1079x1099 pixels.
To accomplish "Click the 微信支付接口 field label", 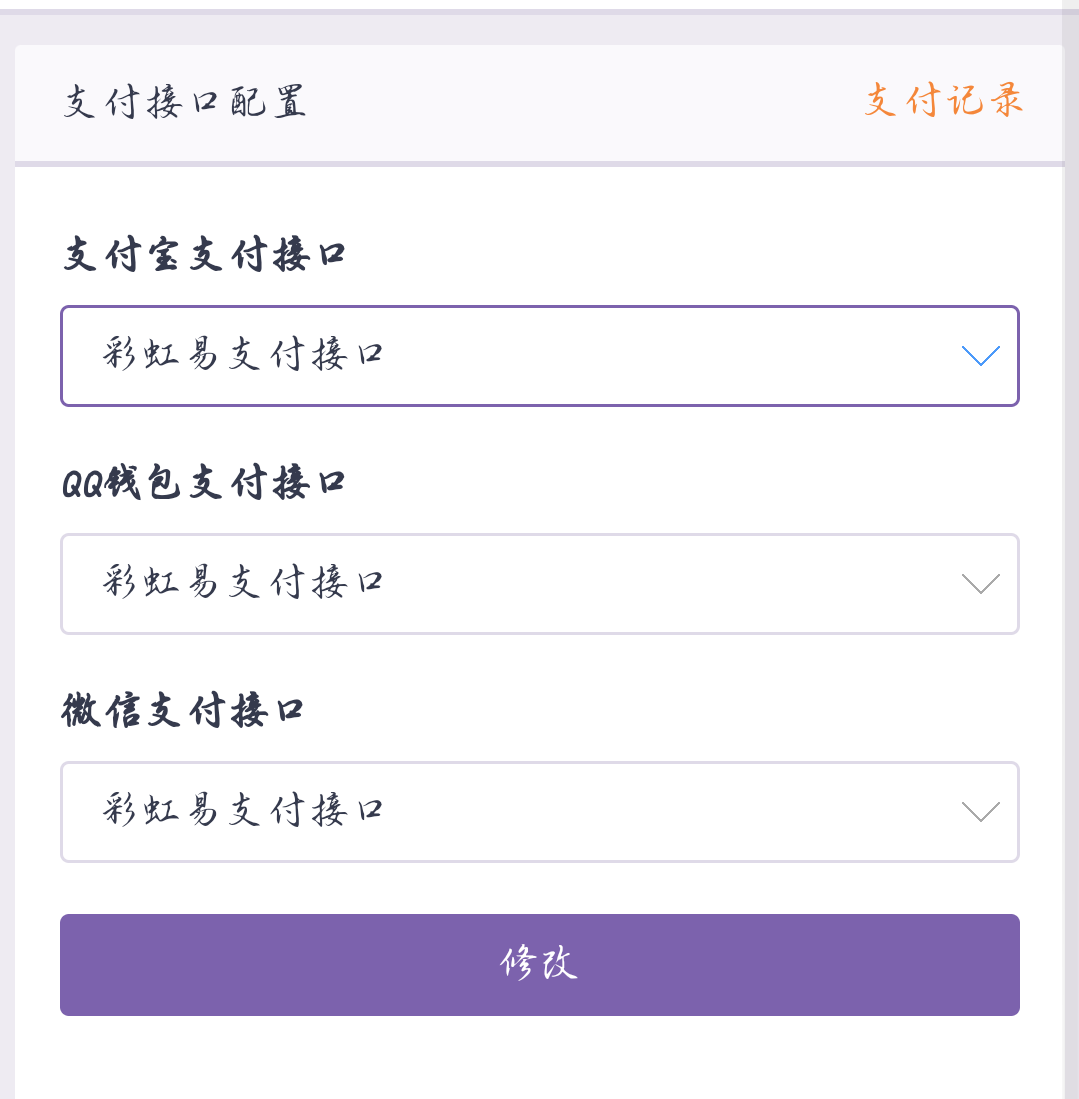I will [x=183, y=712].
